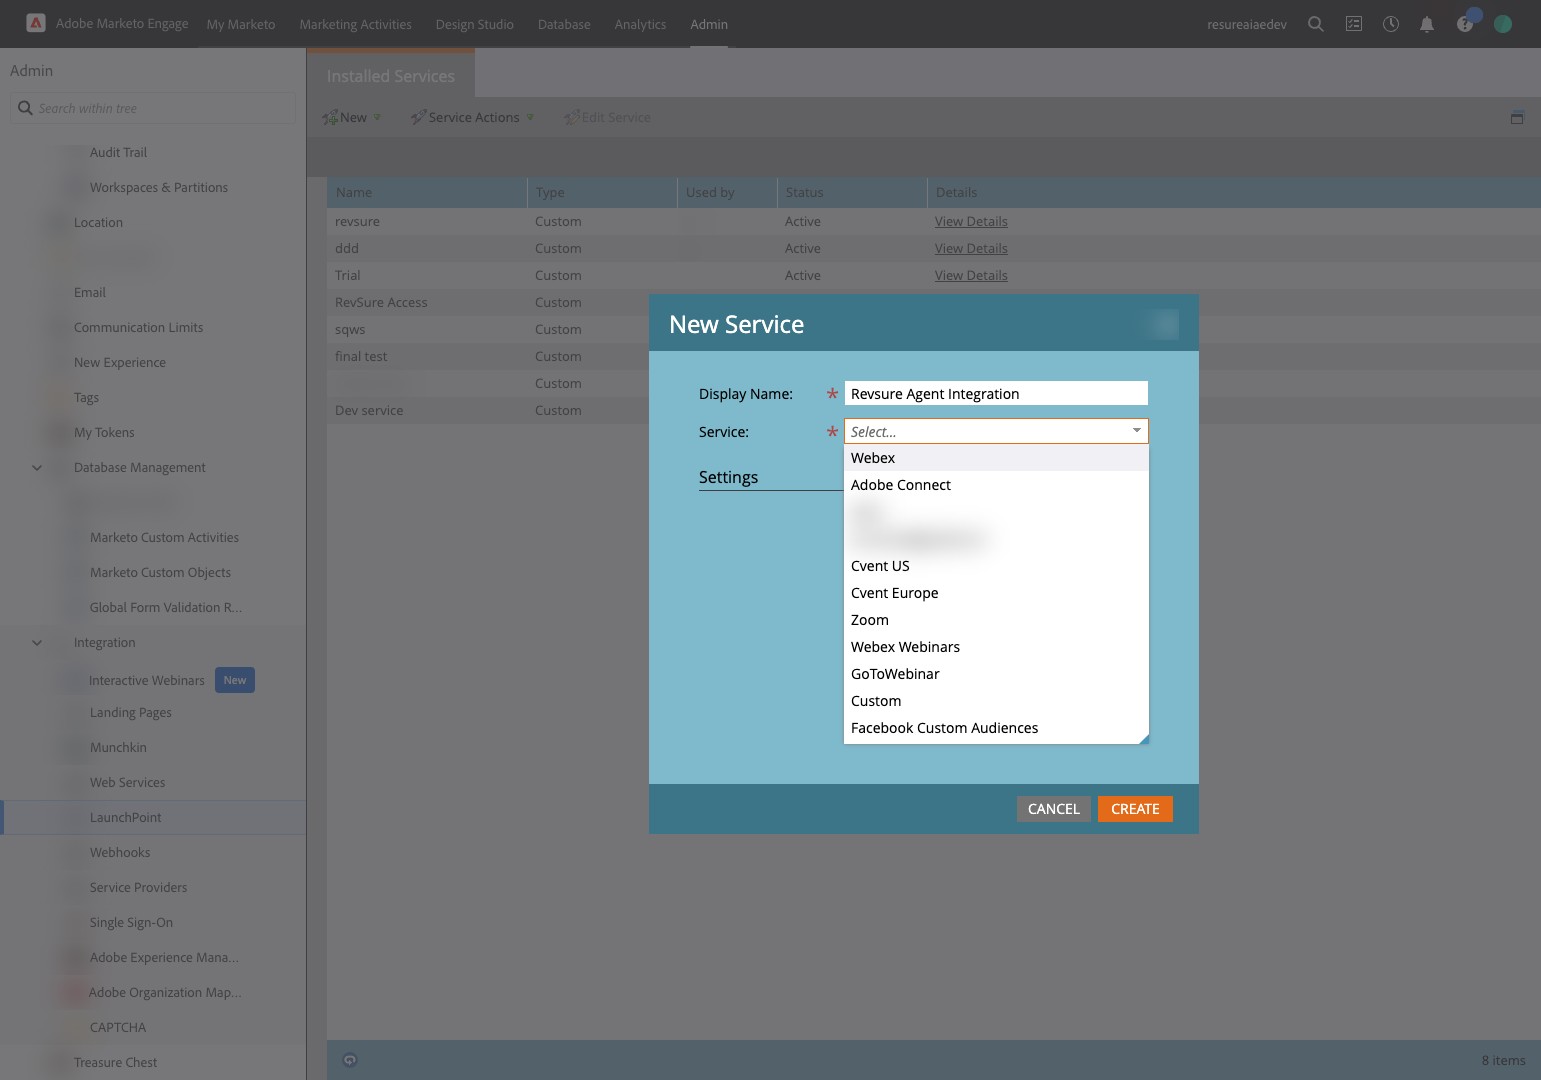Choose Webex from the service list

(996, 458)
